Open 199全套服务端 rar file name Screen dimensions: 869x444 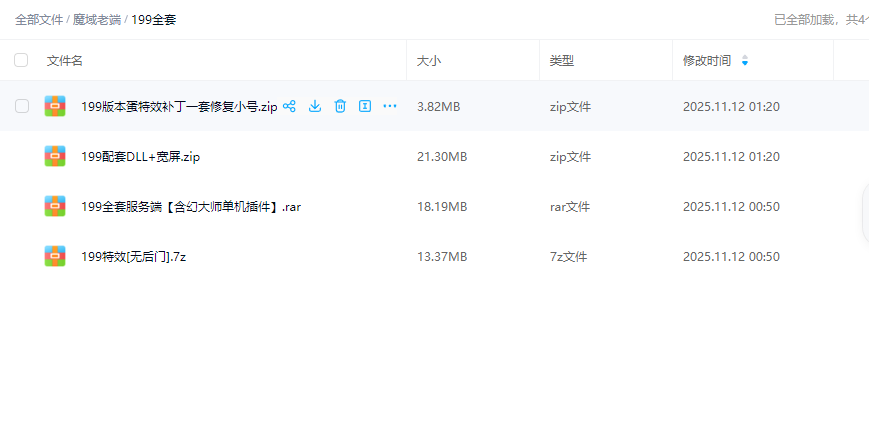[191, 207]
